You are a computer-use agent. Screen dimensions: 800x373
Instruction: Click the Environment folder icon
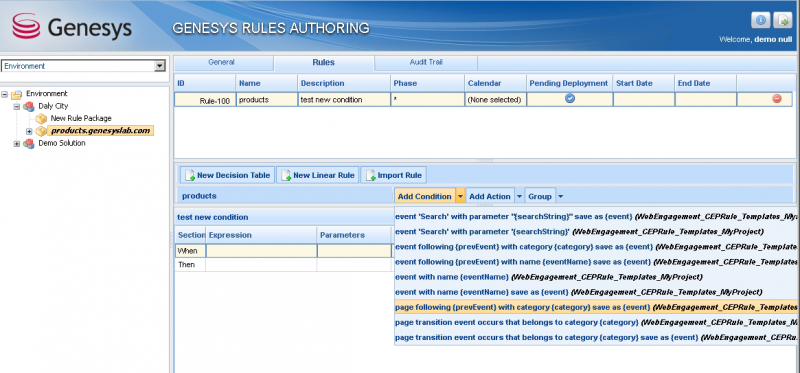pyautogui.click(x=17, y=94)
